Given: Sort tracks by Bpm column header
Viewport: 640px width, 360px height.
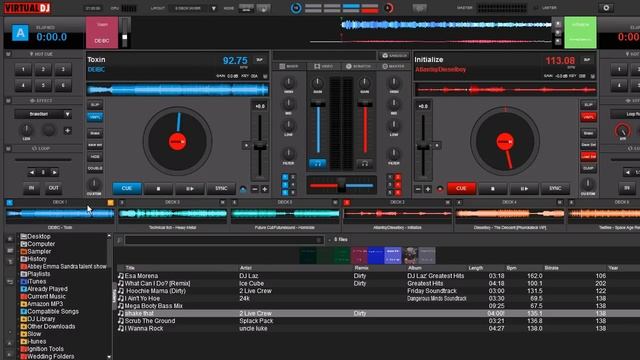Looking at the screenshot, I should point(512,268).
